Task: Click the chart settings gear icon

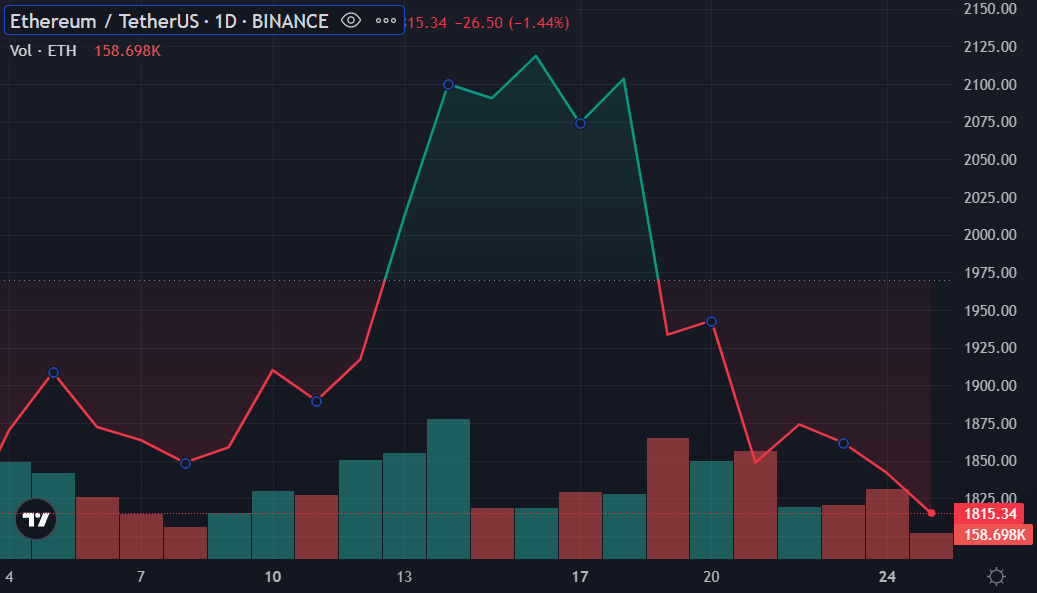Action: [x=996, y=576]
